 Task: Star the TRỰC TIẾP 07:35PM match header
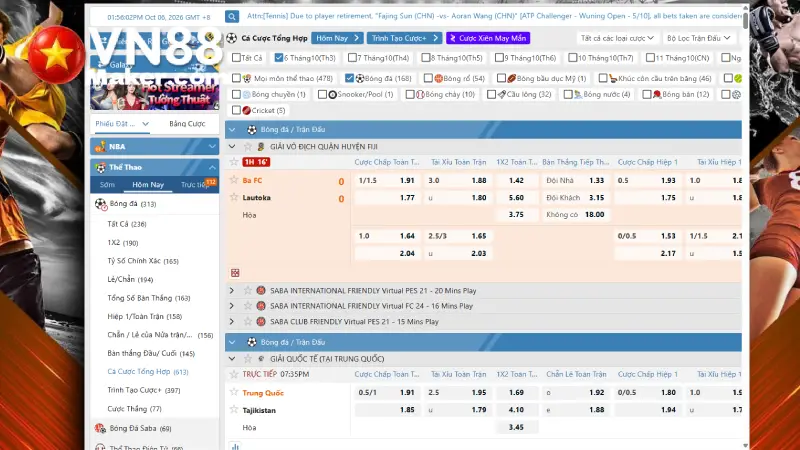[x=234, y=374]
